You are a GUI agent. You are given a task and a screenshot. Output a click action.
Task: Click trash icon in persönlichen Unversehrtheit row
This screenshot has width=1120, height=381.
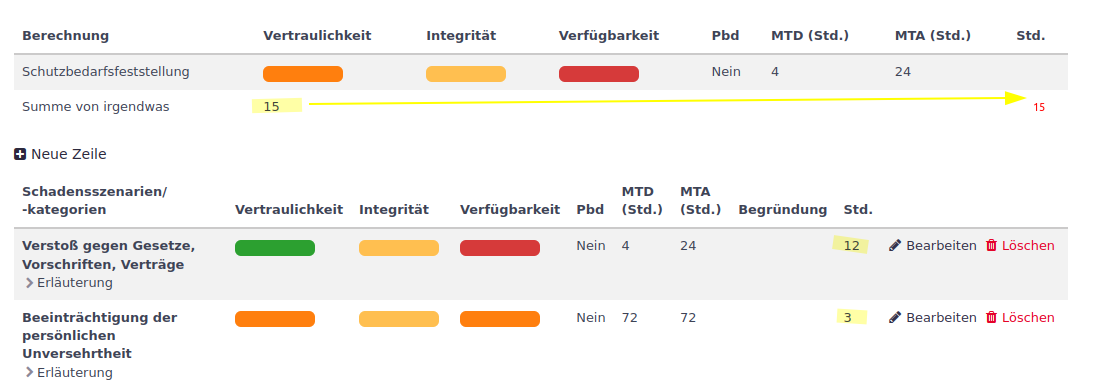[x=991, y=317]
